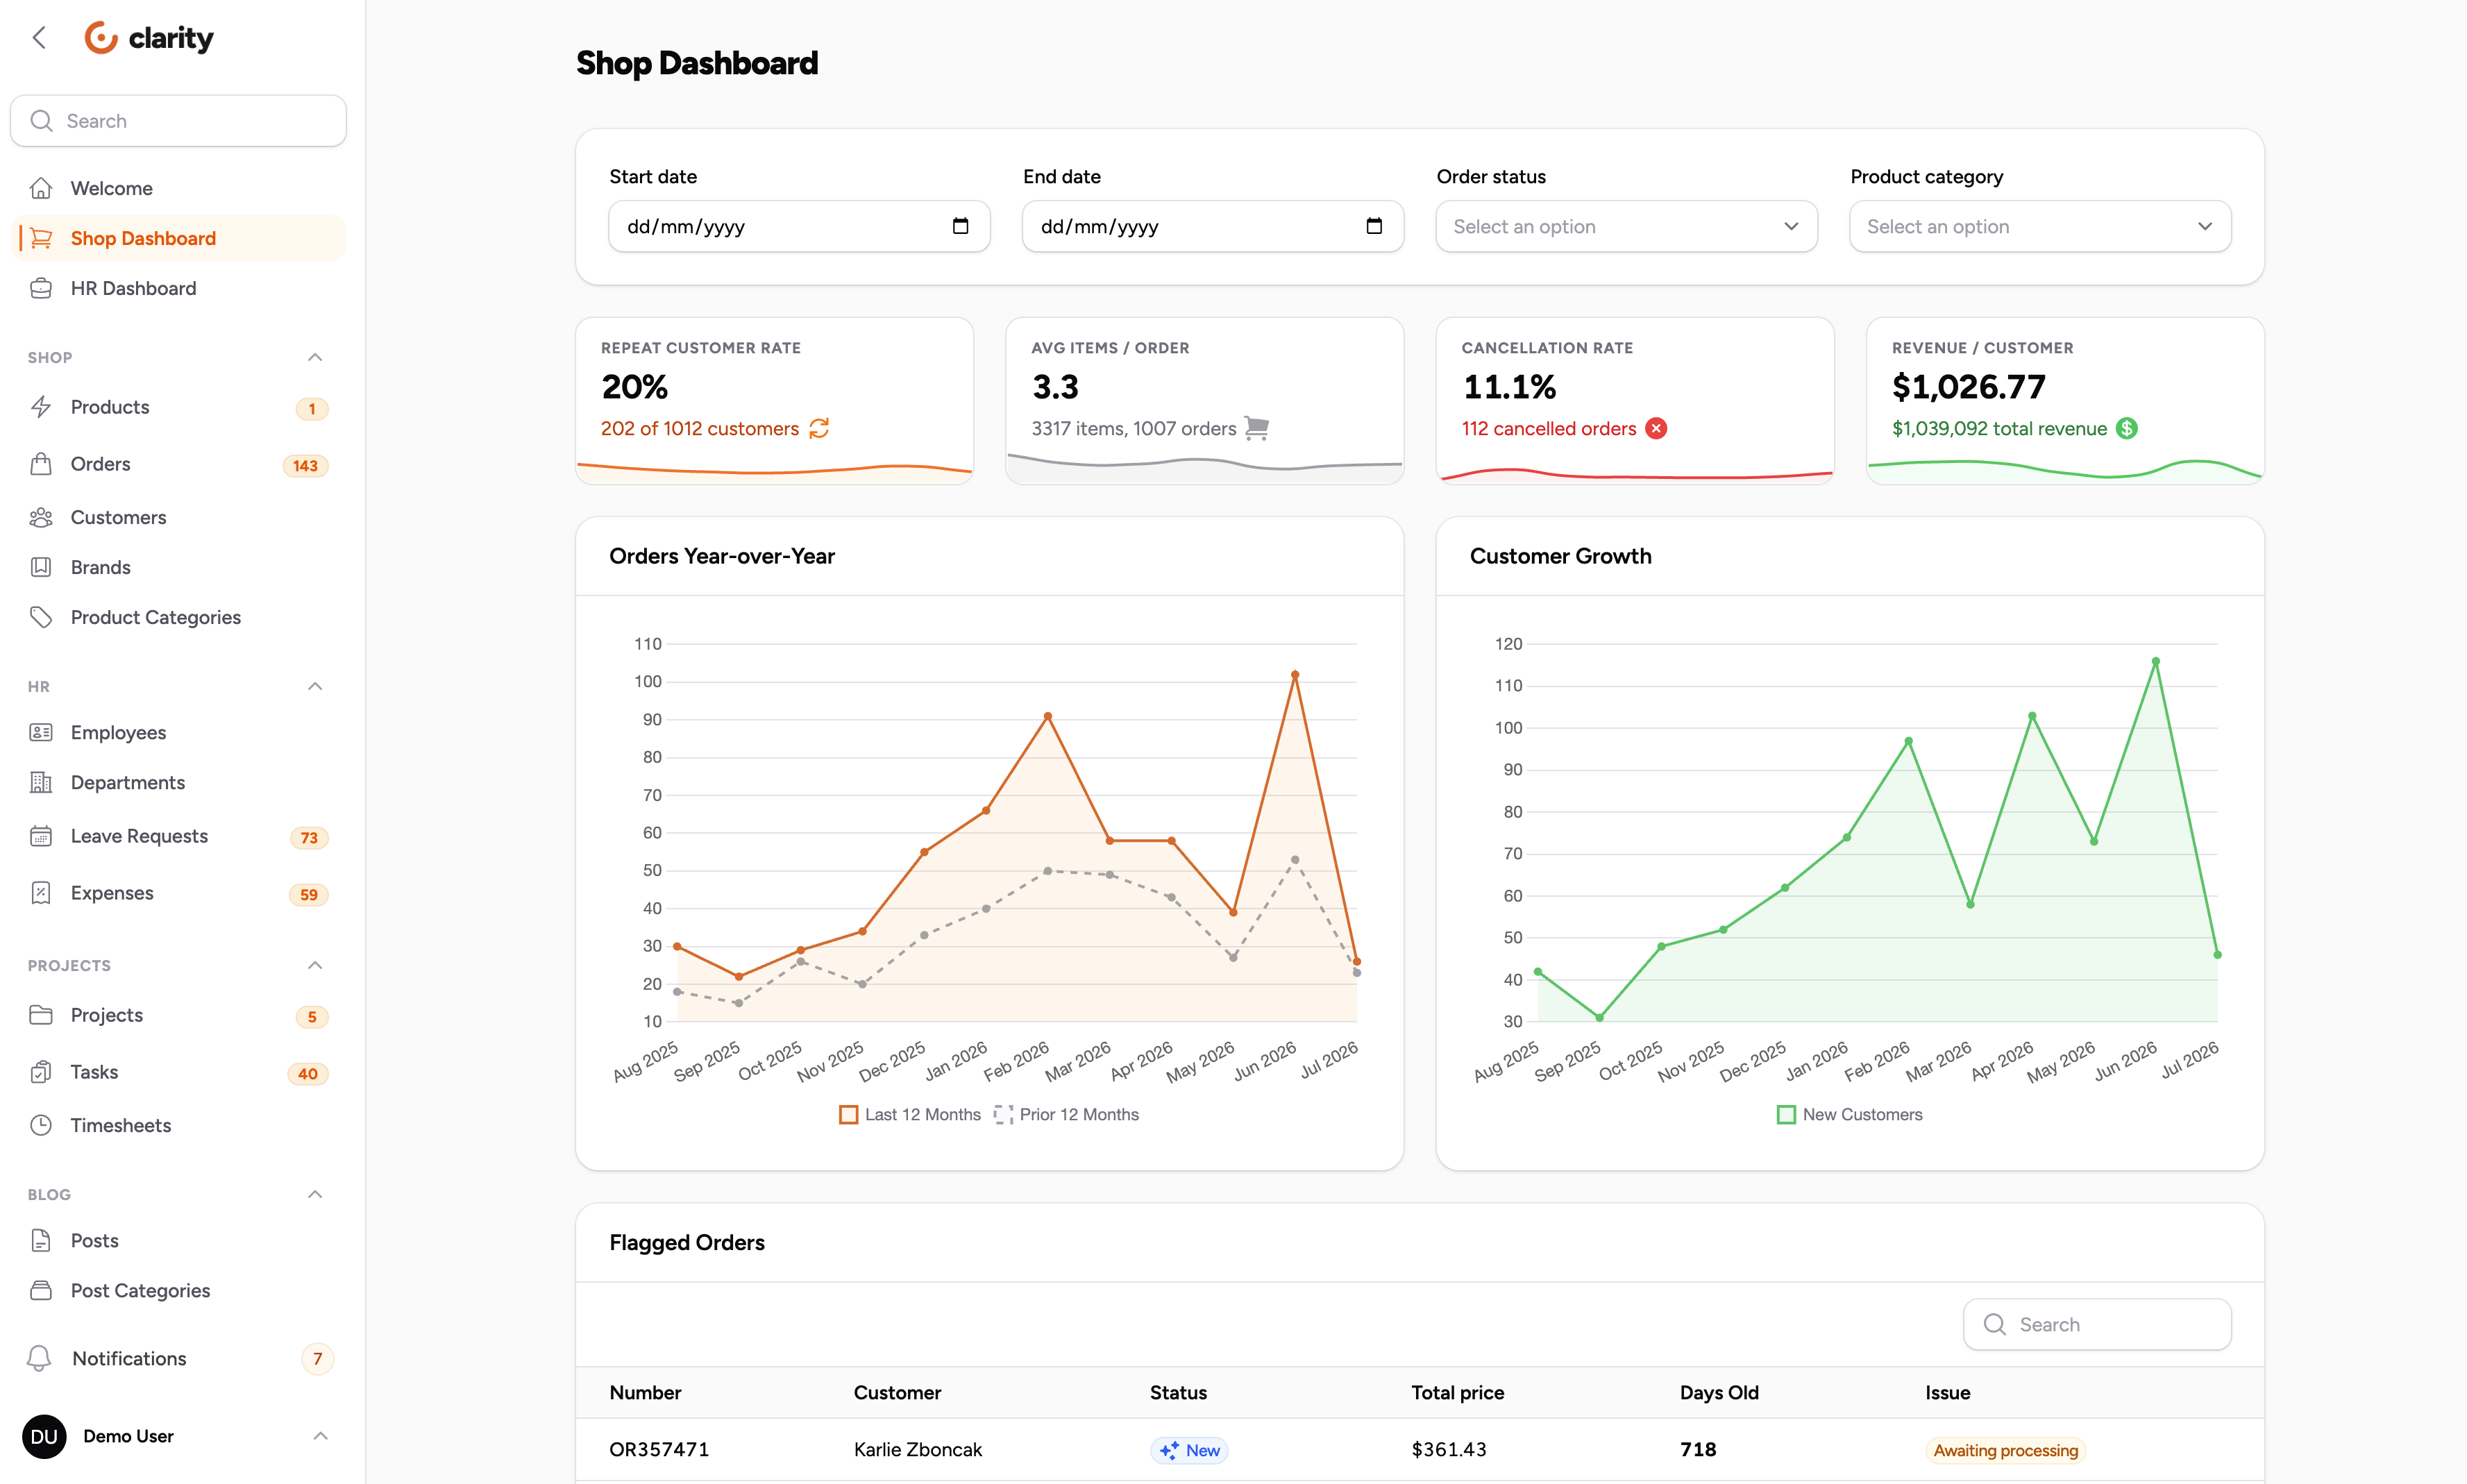Viewport: 2467px width, 1484px height.
Task: Click order number OR357471
Action: tap(659, 1449)
